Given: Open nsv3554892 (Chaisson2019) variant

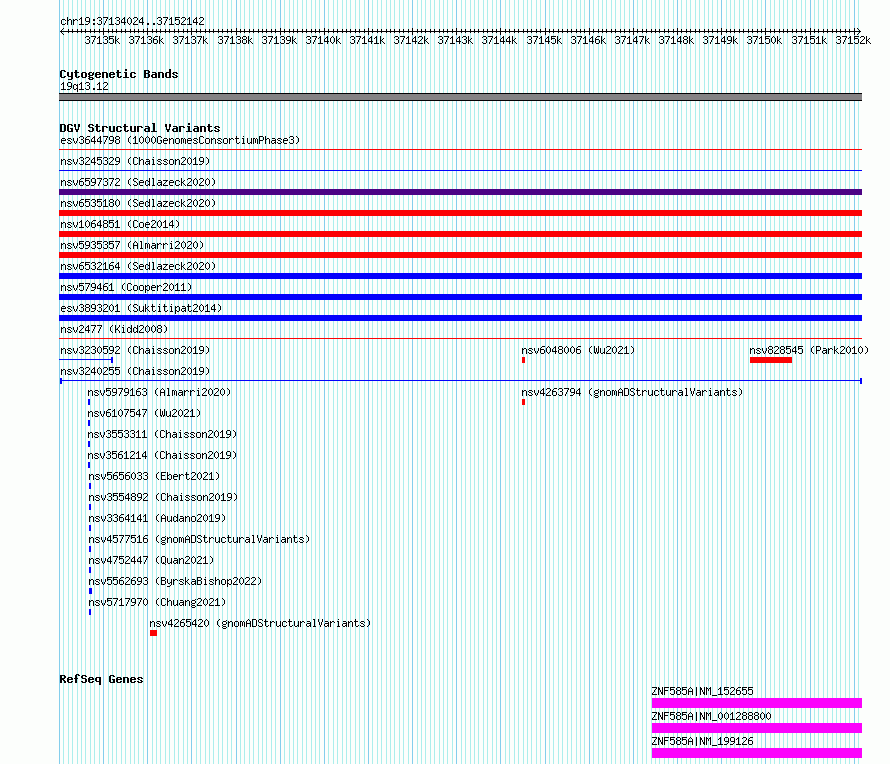Looking at the screenshot, I should click(x=163, y=497).
